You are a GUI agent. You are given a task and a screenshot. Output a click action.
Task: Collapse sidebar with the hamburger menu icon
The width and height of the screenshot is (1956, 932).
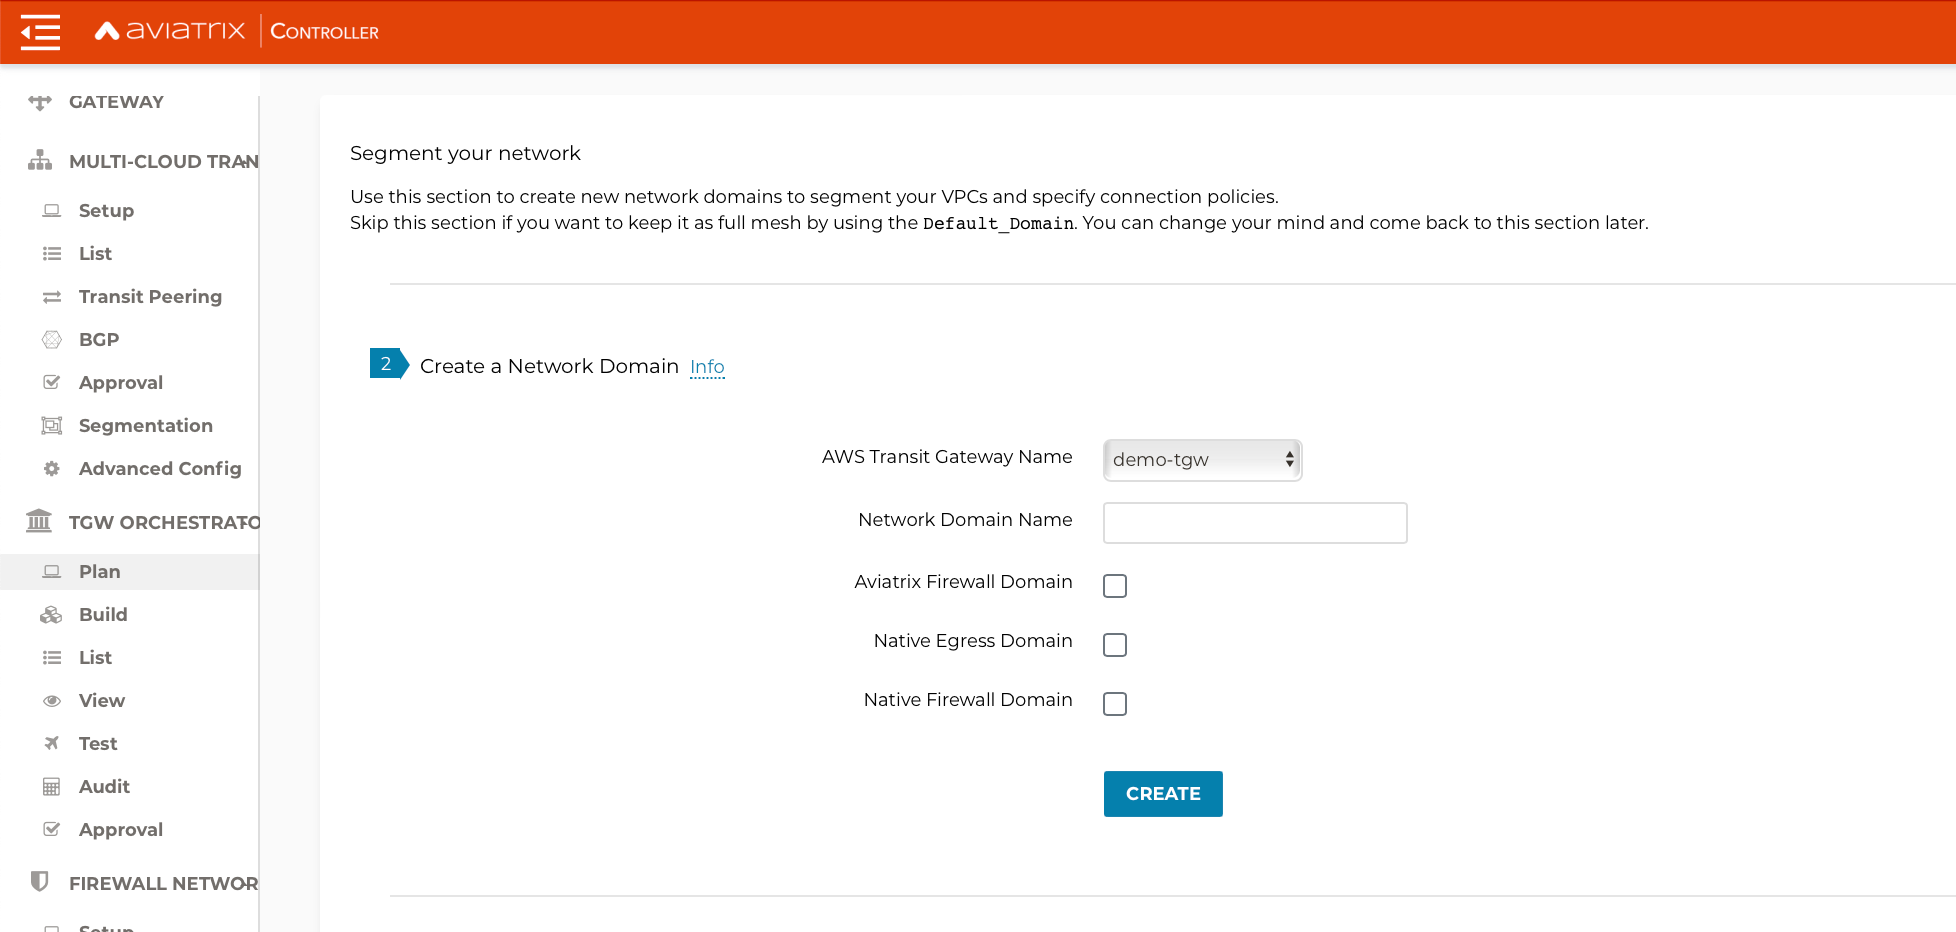pyautogui.click(x=40, y=32)
